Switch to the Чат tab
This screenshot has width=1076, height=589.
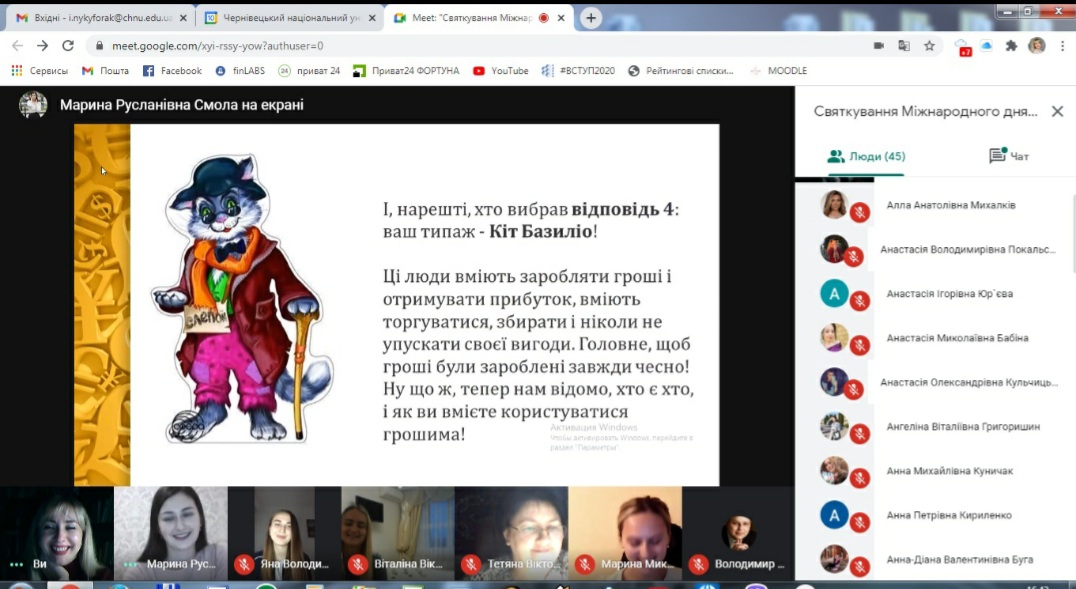point(1009,157)
